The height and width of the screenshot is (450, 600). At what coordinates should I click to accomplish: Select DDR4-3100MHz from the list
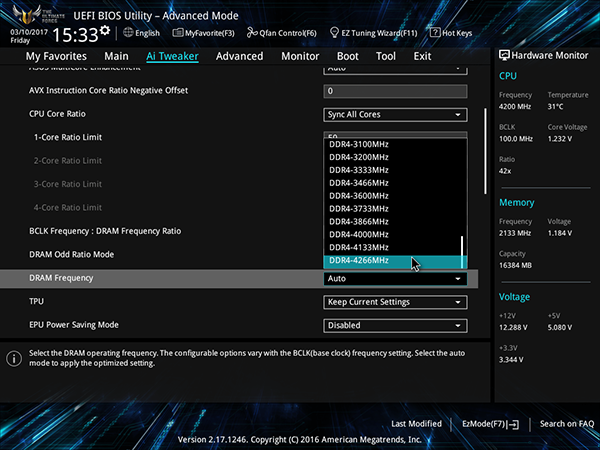pos(393,144)
